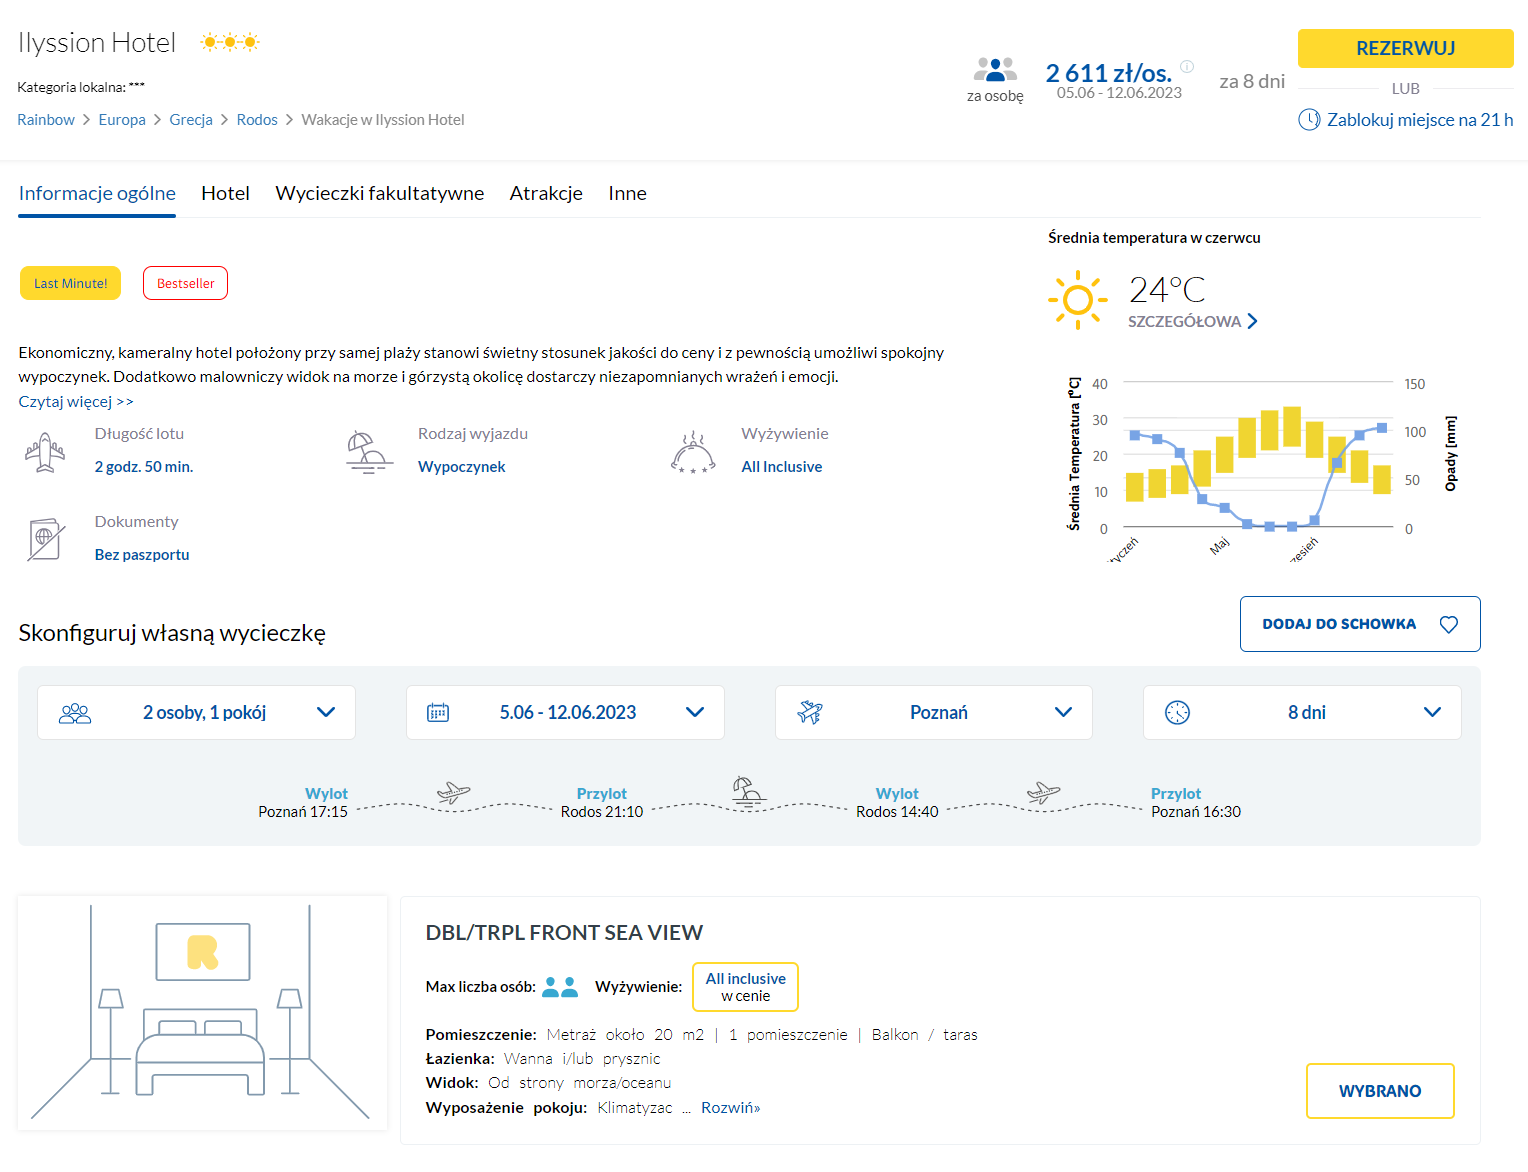1528x1172 pixels.
Task: Click the clock icon next to Zablokuj miejsce
Action: click(1309, 120)
